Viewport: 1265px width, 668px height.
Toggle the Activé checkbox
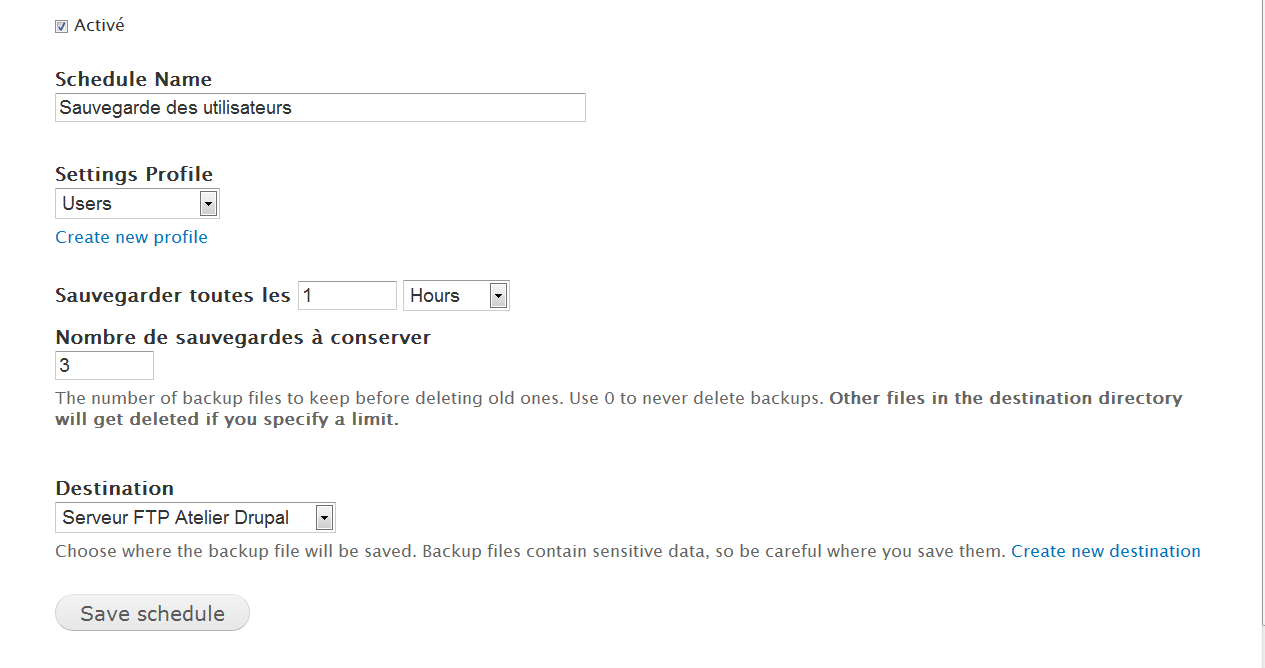click(x=61, y=26)
